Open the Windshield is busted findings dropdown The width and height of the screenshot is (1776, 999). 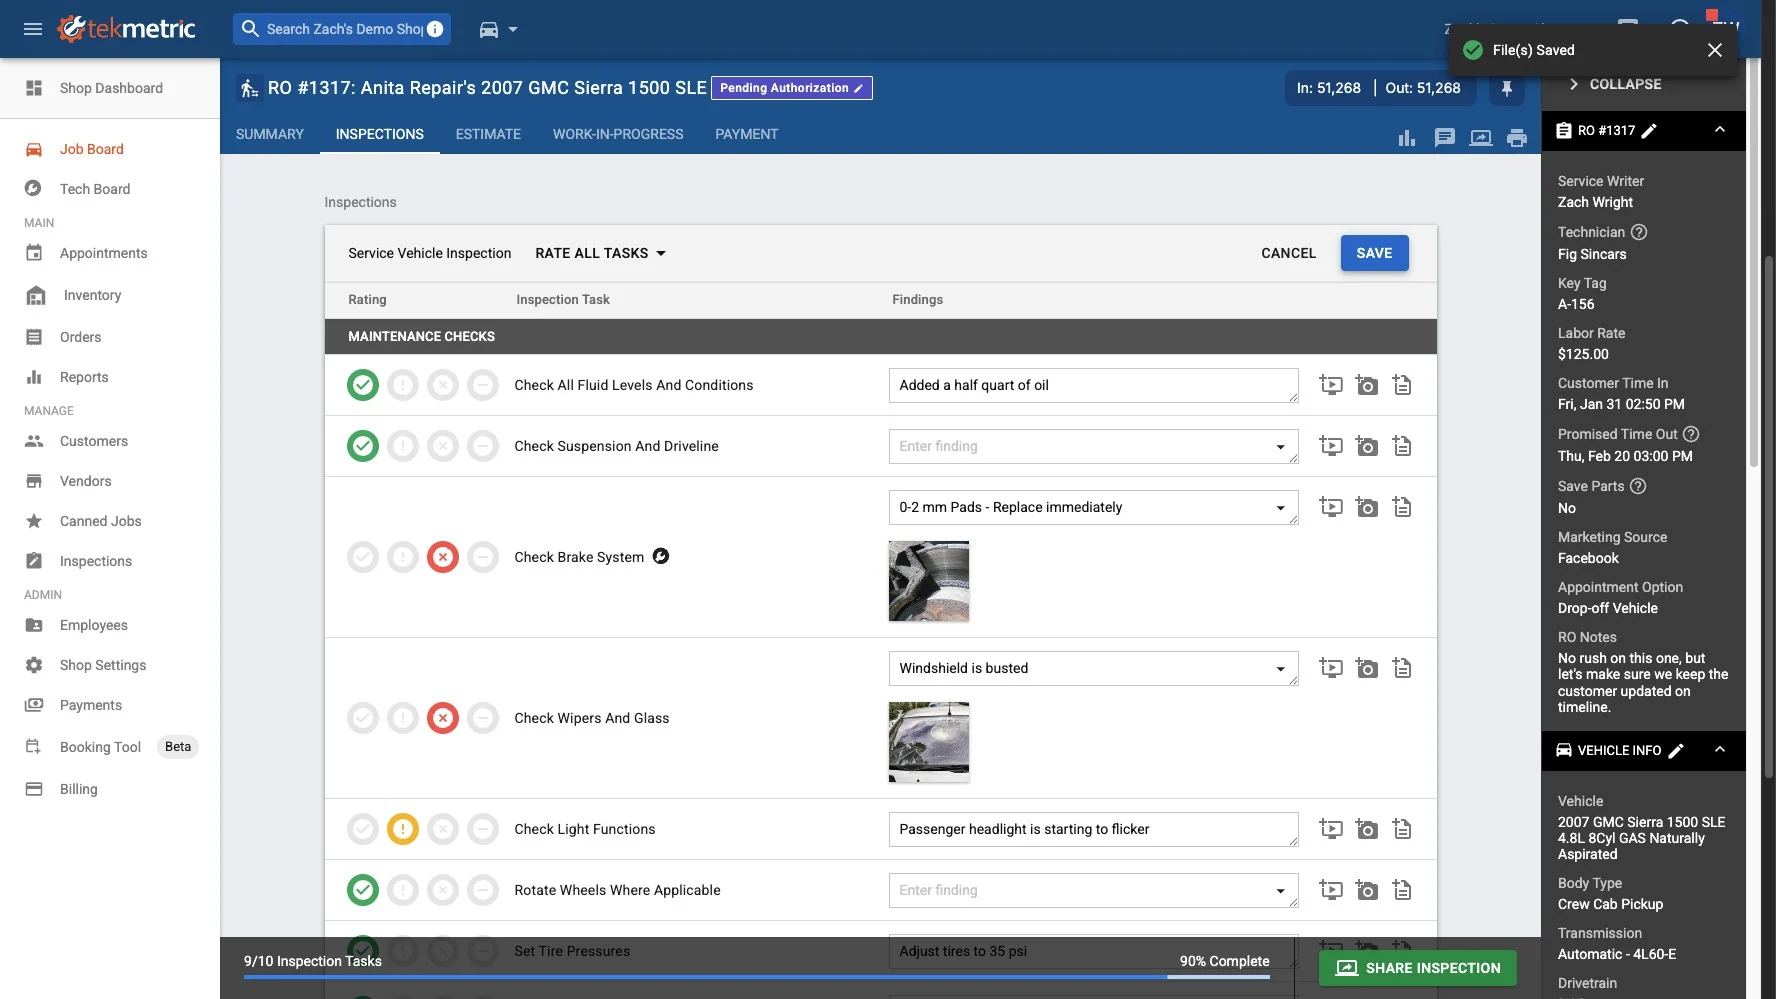click(1280, 669)
